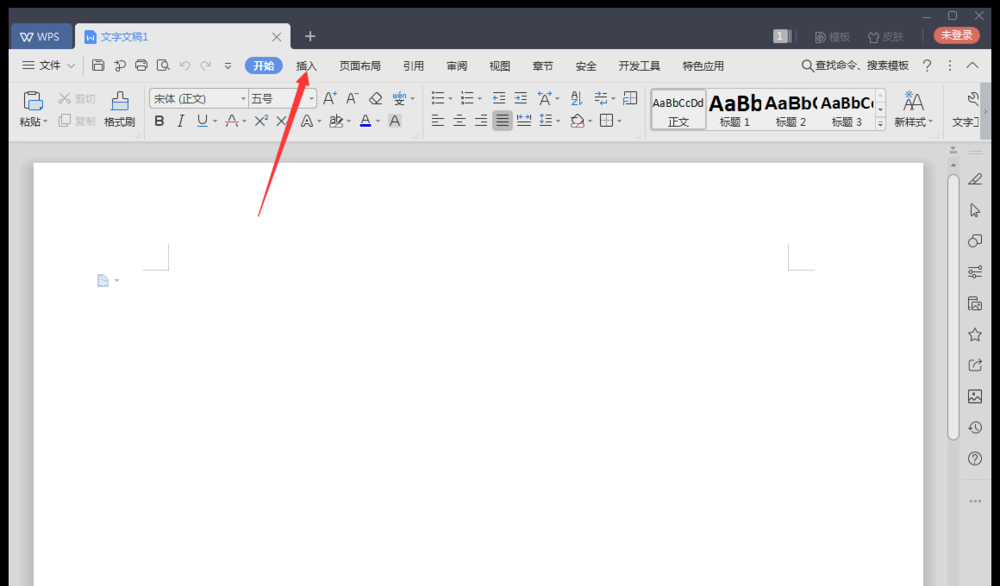
Task: Click the WPS home tab
Action: (x=40, y=37)
